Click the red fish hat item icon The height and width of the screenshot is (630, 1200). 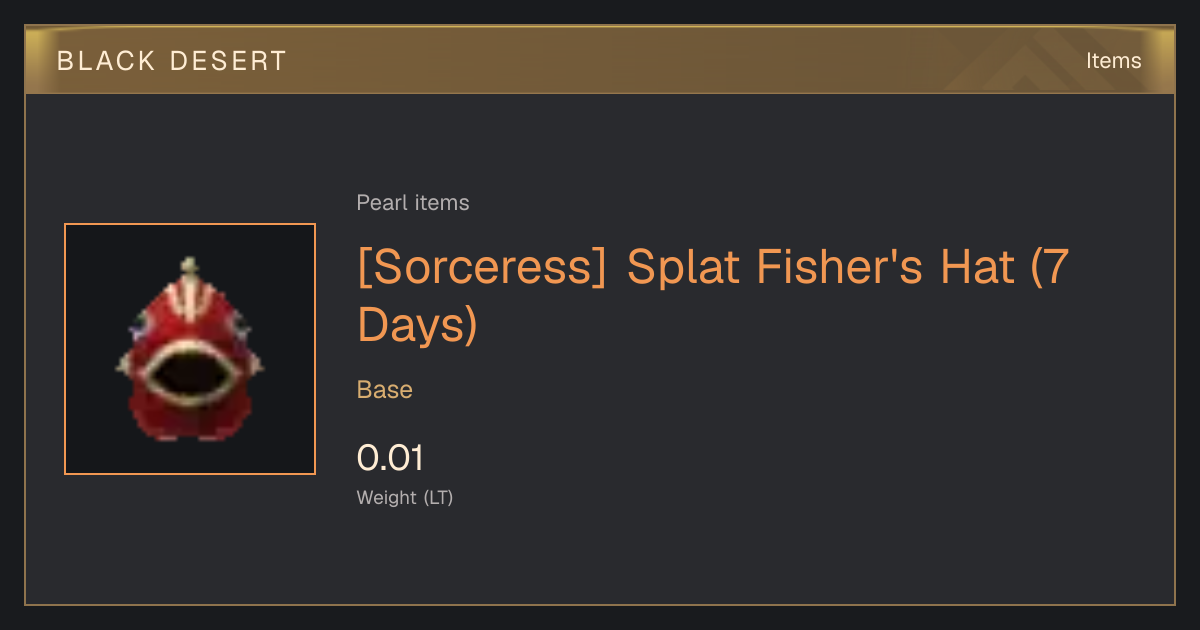pos(189,350)
